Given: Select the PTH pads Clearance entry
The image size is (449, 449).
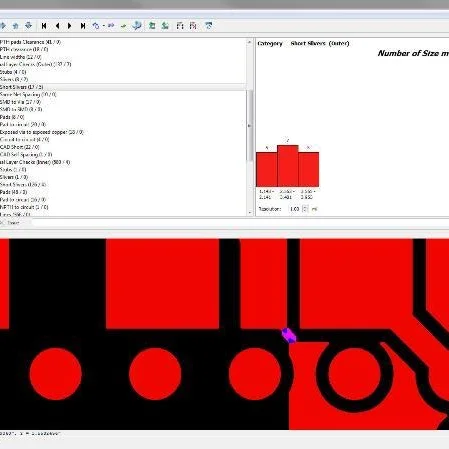Looking at the screenshot, I should [30, 42].
